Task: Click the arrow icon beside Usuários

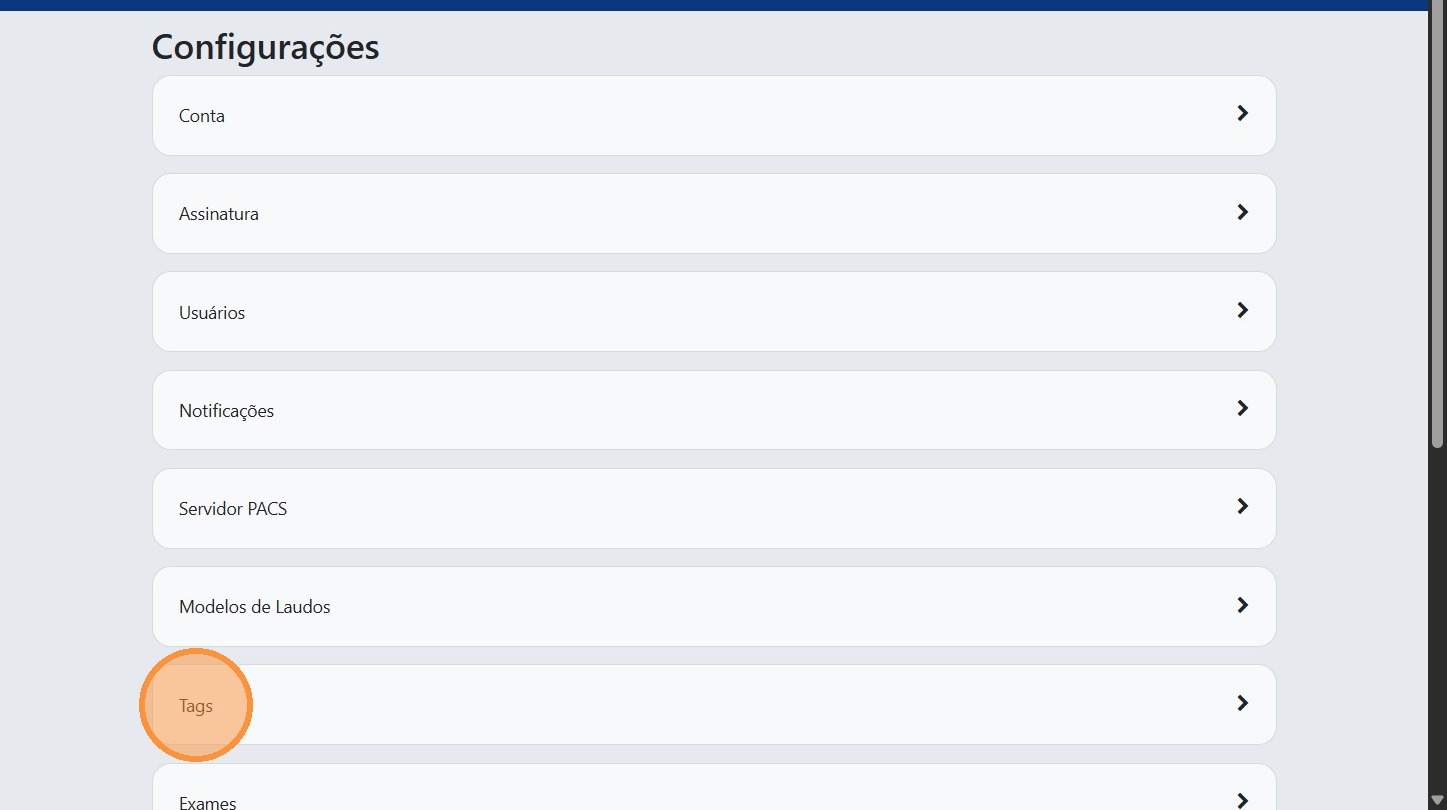Action: [1242, 310]
